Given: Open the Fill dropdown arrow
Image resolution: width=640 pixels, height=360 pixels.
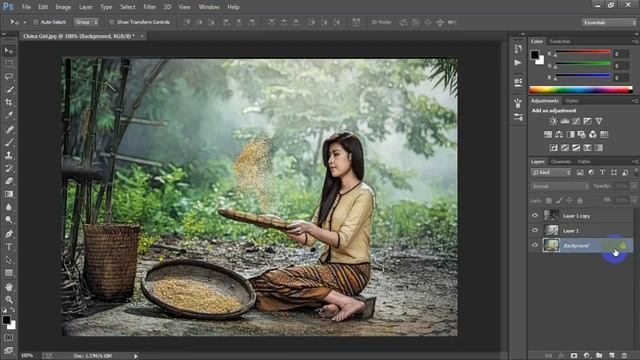Looking at the screenshot, I should coord(633,200).
